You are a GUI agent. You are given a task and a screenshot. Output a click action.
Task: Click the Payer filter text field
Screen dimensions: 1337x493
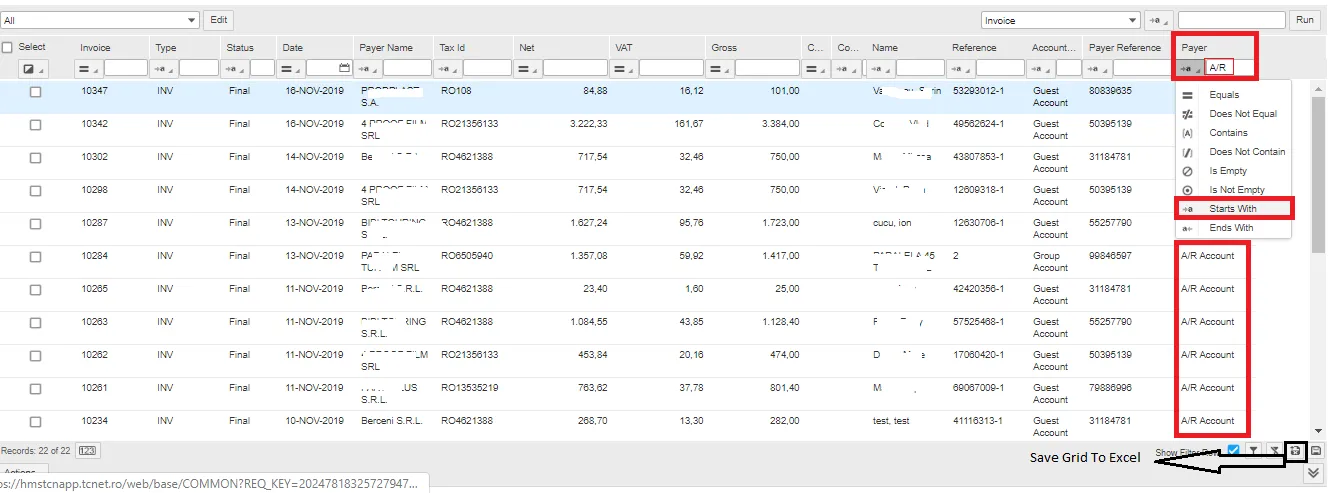1229,68
